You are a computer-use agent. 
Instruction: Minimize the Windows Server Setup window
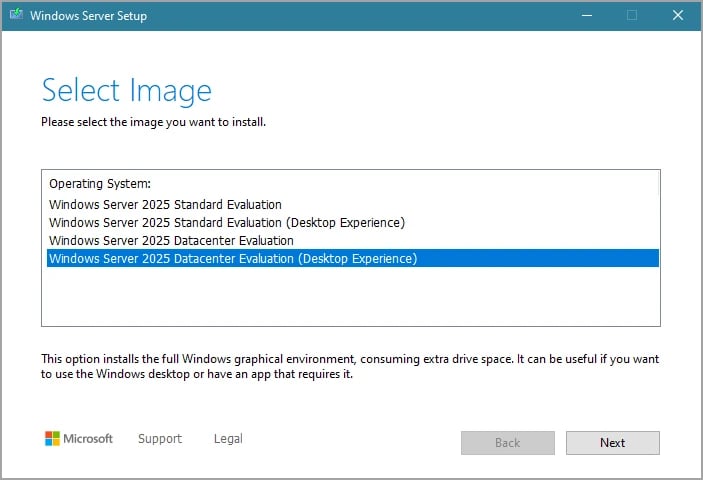[585, 15]
